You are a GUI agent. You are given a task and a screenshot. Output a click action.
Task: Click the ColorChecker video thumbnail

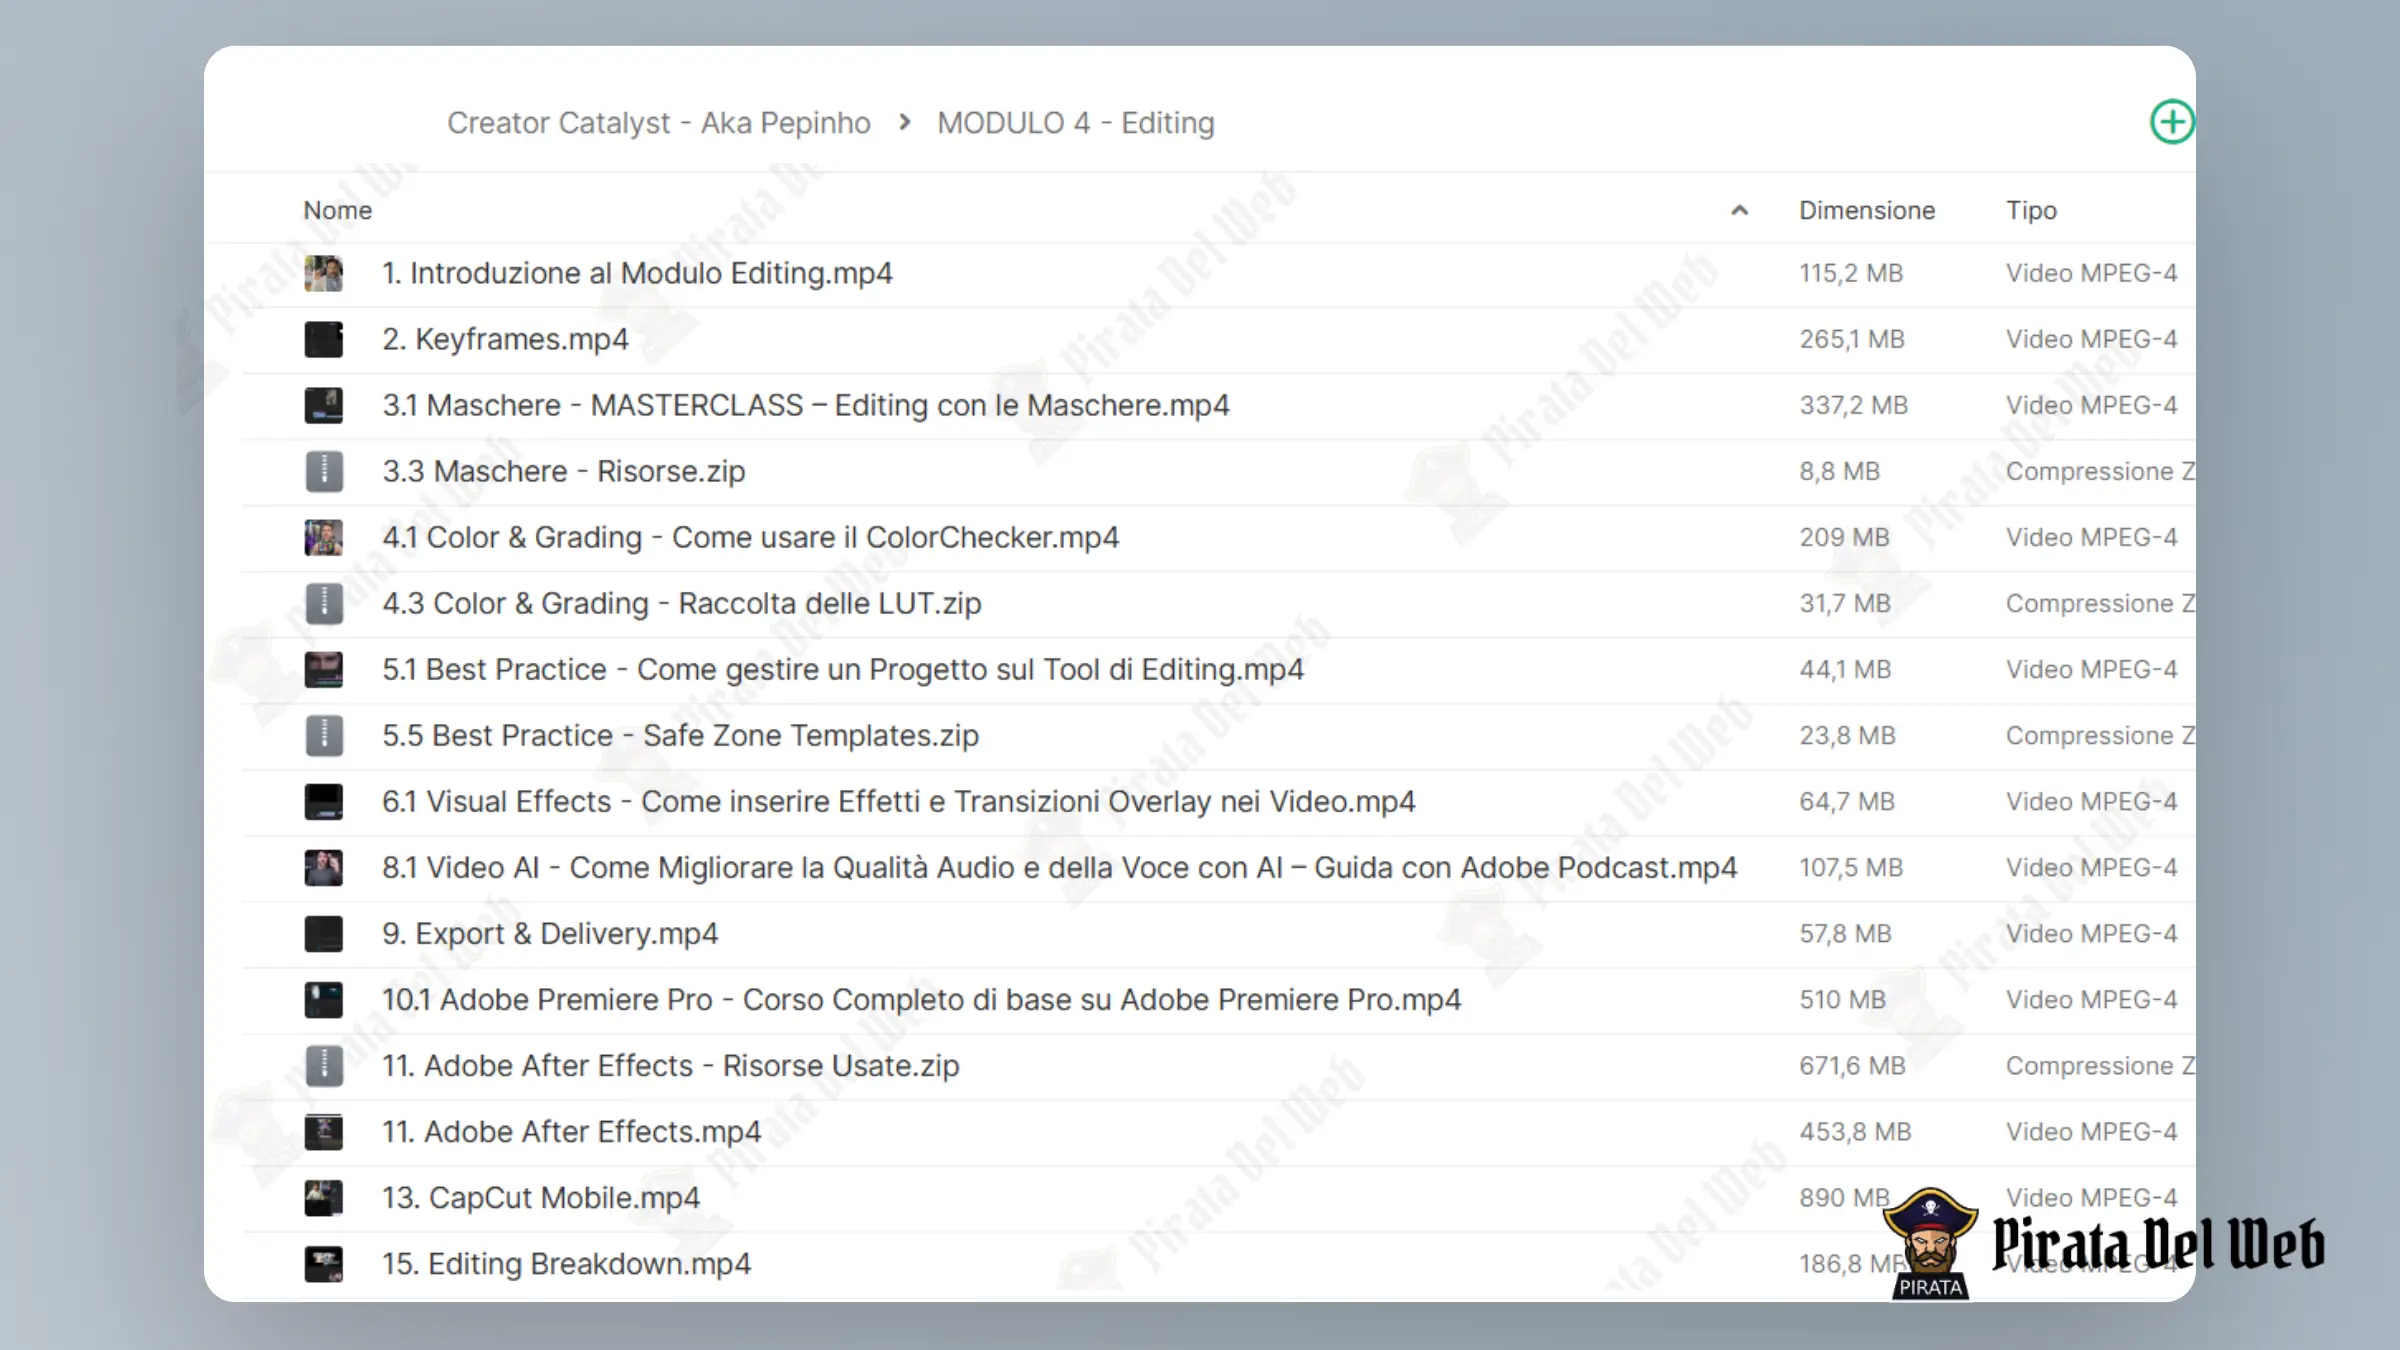(x=324, y=537)
